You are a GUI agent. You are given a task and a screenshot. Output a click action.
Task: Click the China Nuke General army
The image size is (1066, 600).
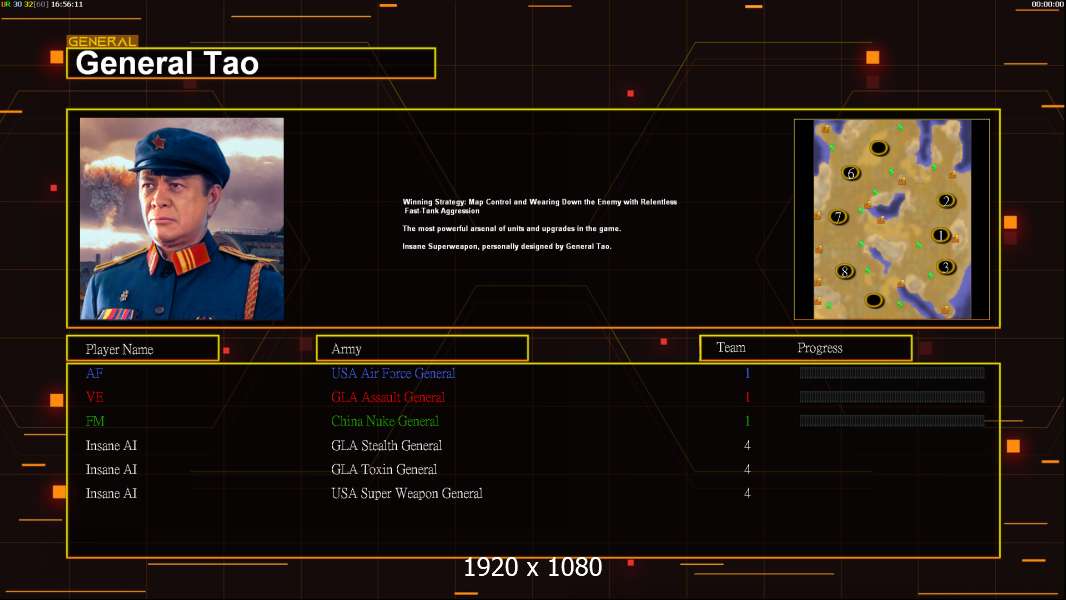385,421
